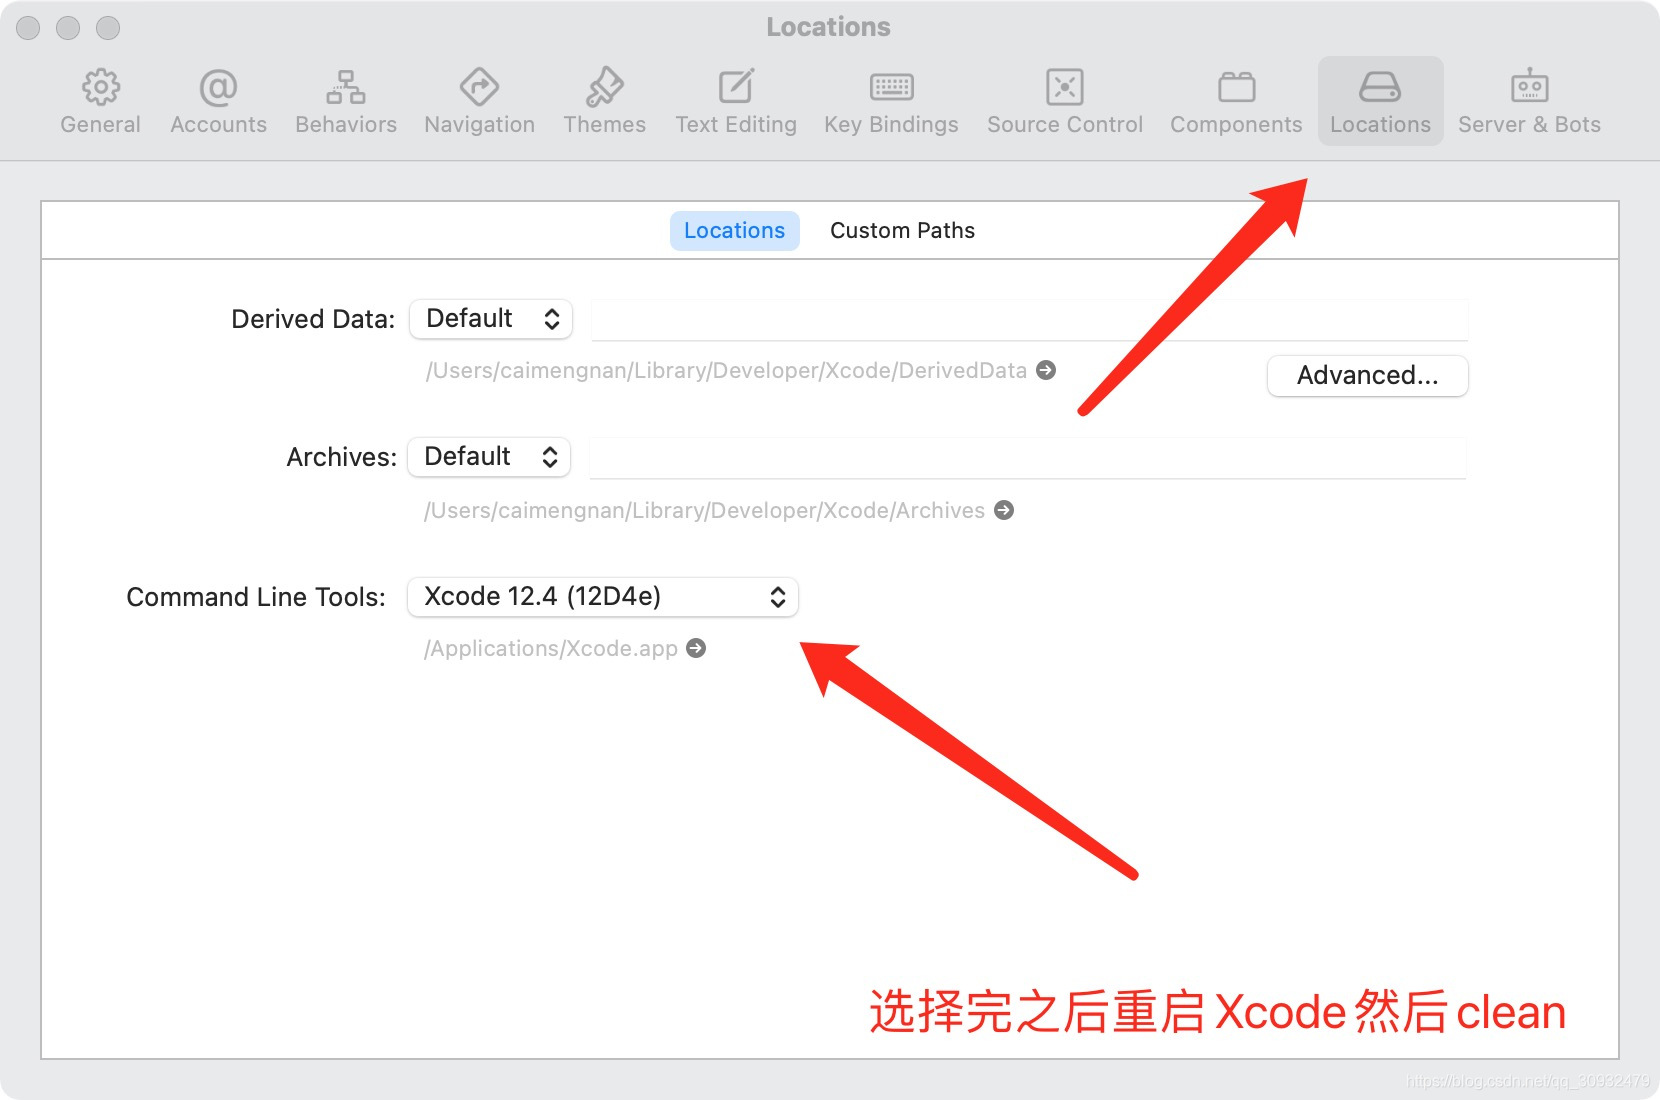Screen dimensions: 1660x1100
Task: Open Command Line Tools Xcode 12.4 dropdown
Action: [603, 597]
